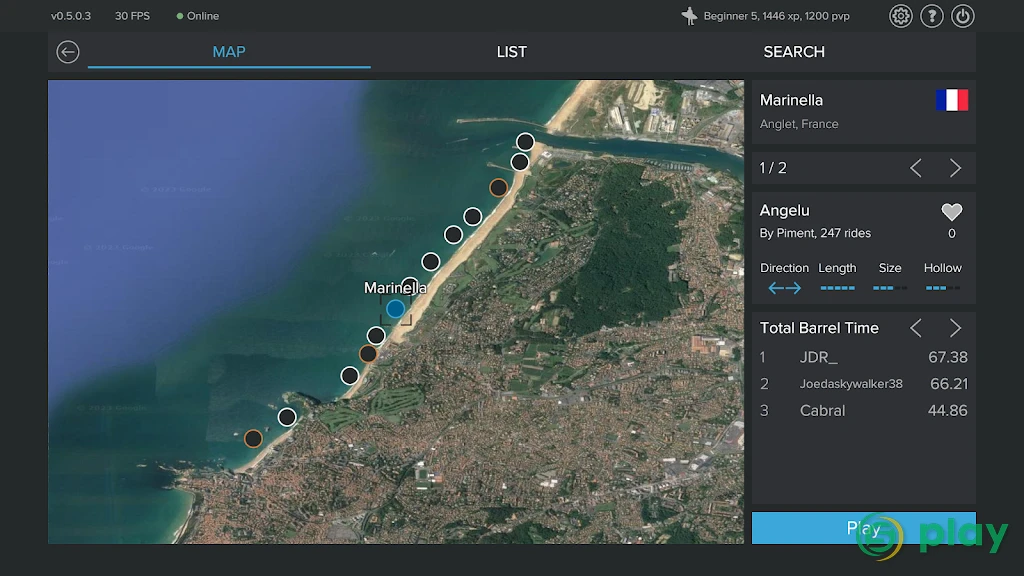The width and height of the screenshot is (1024, 576).
Task: Click the Hollow rating bar
Action: [x=942, y=288]
